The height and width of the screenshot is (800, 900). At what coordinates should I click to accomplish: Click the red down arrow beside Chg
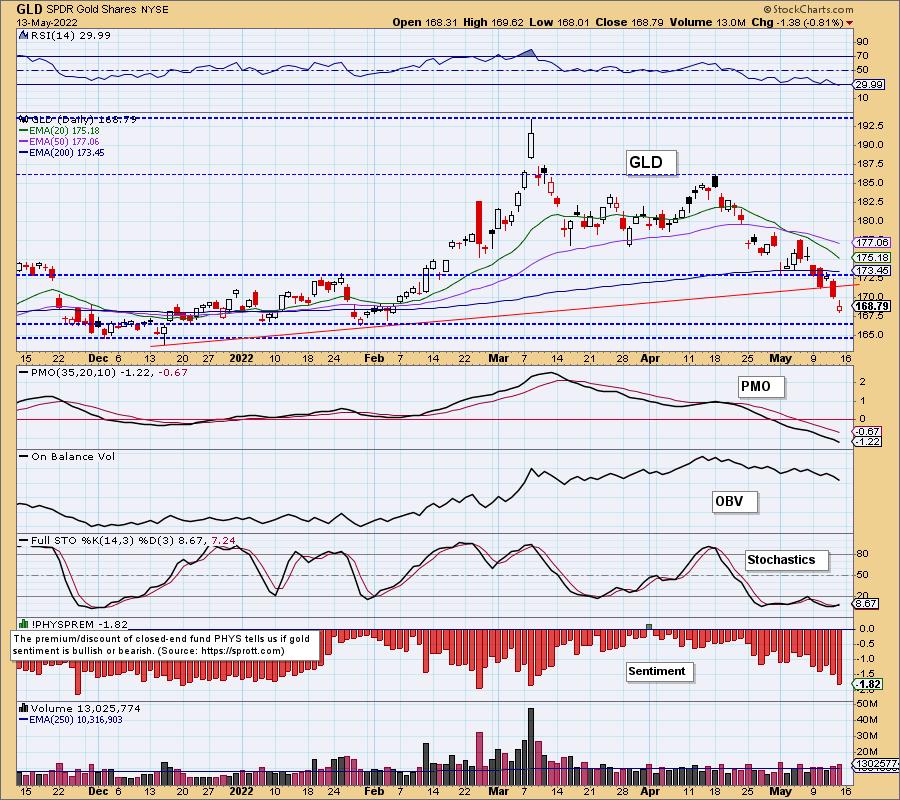tap(850, 23)
